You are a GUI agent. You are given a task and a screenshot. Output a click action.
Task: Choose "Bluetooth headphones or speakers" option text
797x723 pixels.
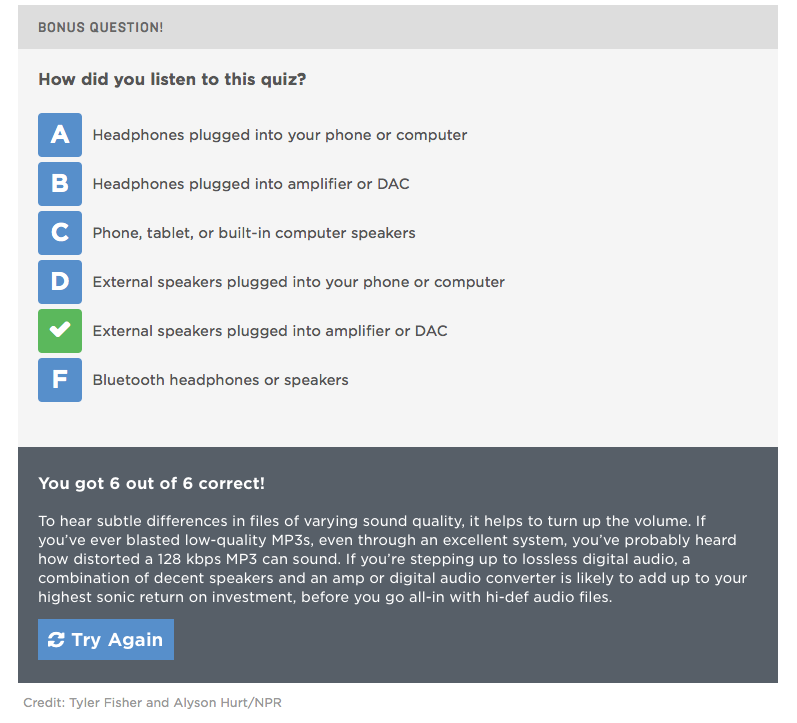pos(221,380)
